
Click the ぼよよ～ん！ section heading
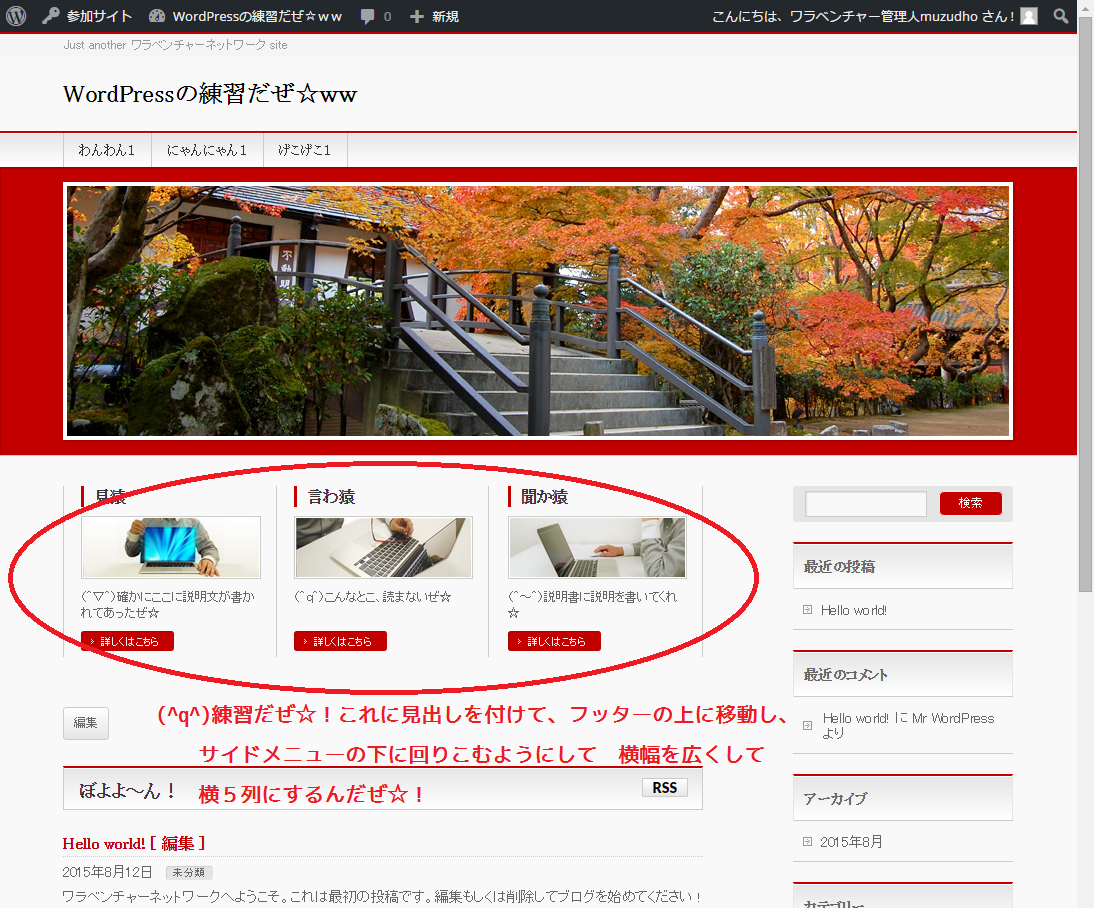pyautogui.click(x=128, y=790)
